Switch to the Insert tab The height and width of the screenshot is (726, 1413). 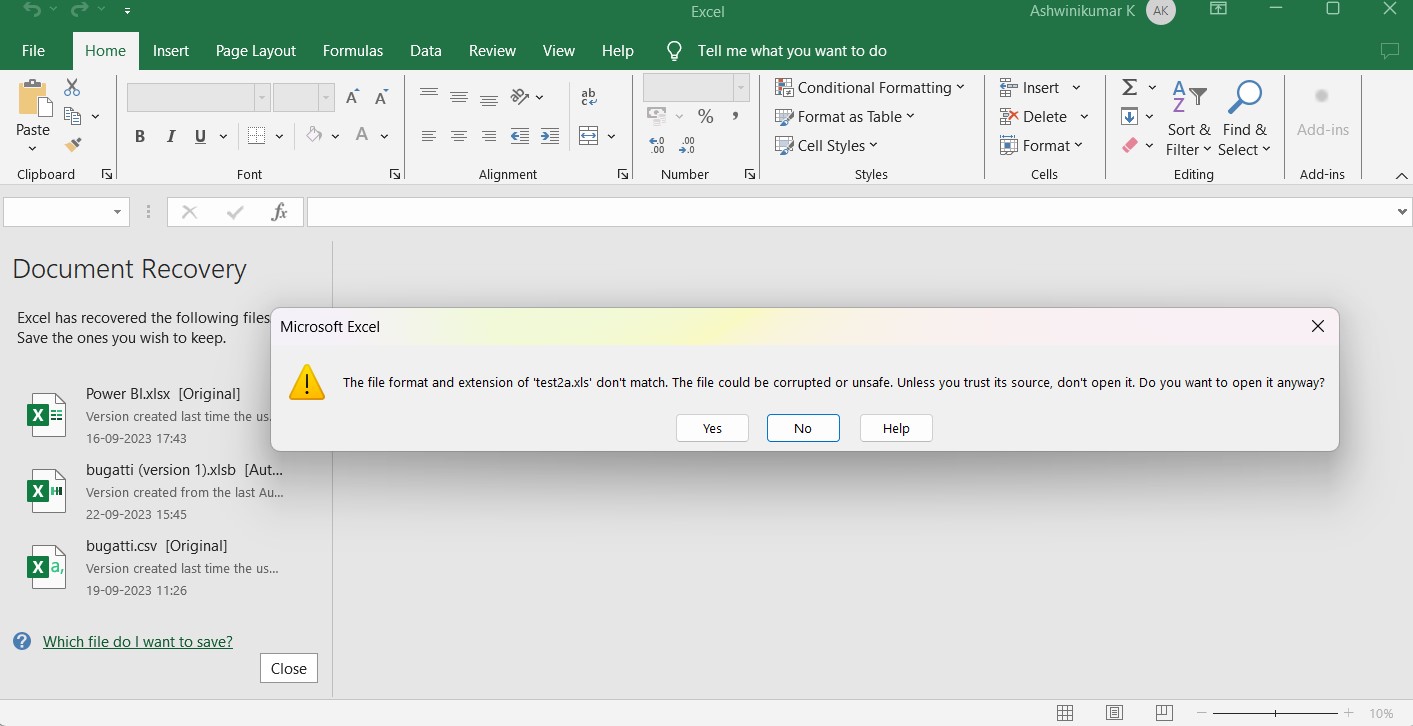coord(171,50)
